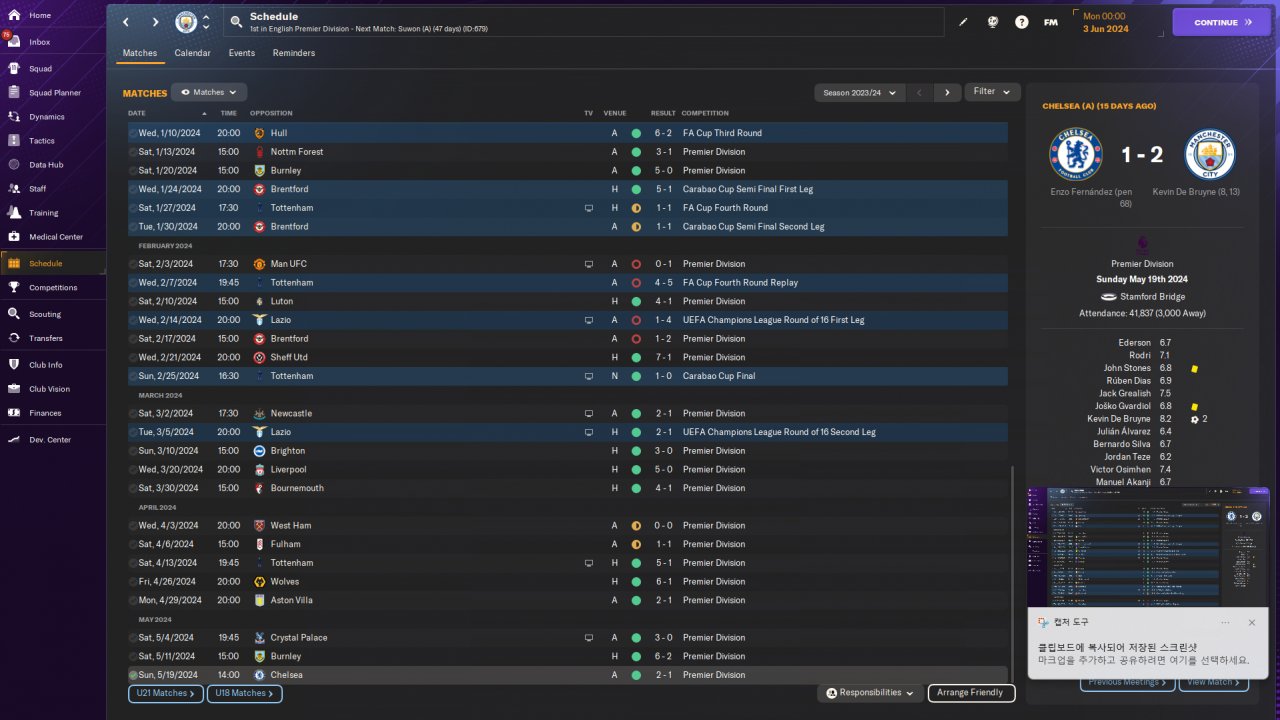Go to the Training screen
The height and width of the screenshot is (720, 1280).
pos(43,213)
